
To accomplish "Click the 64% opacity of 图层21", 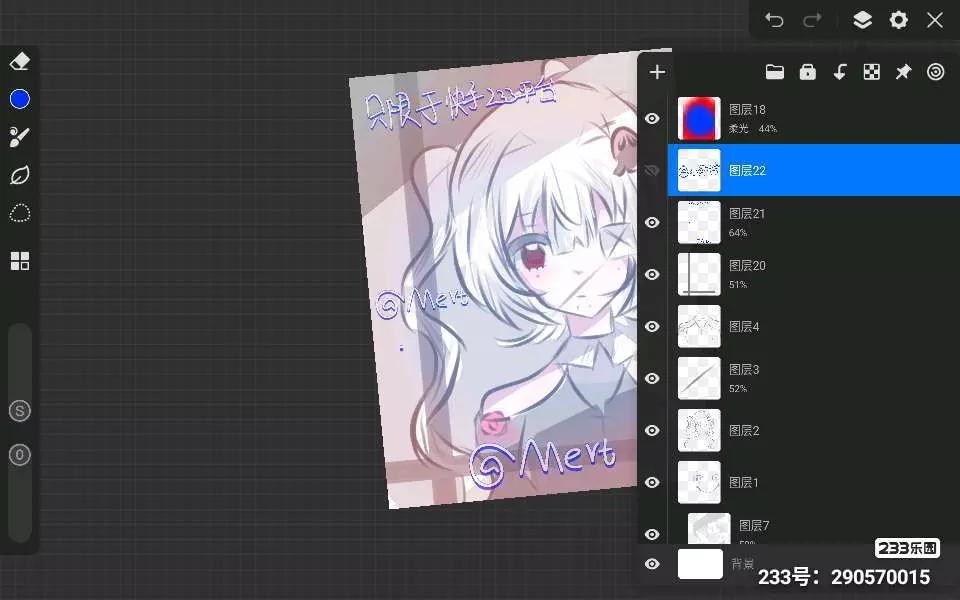I will (x=738, y=233).
